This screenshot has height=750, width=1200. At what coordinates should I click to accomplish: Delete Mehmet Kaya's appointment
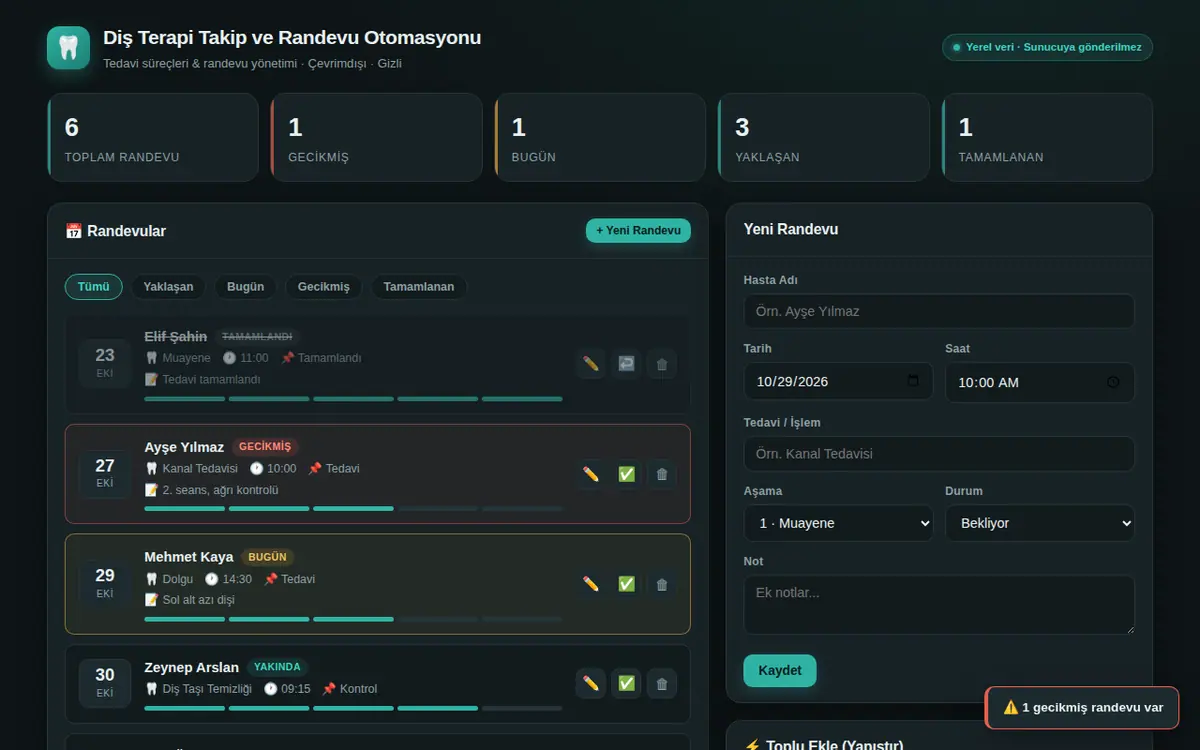(x=661, y=584)
